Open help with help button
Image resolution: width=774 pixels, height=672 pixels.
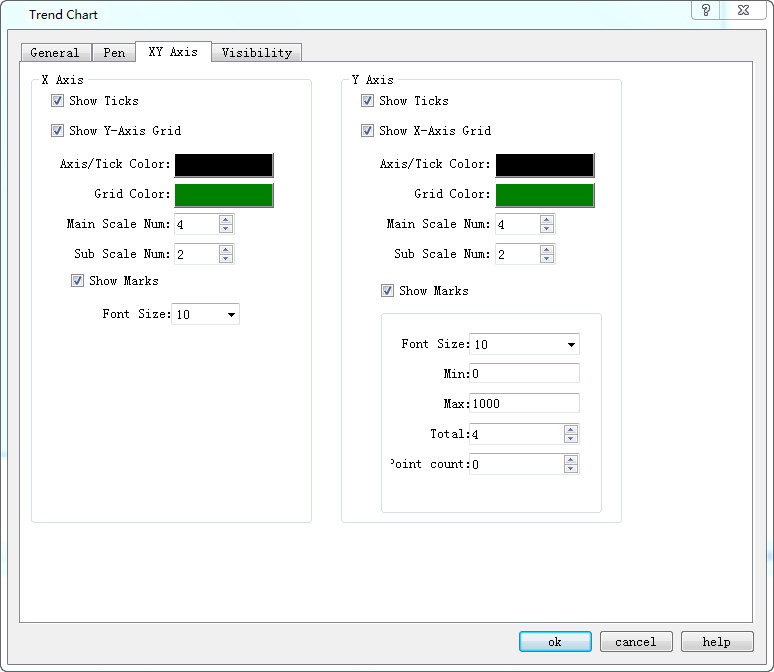tap(717, 642)
